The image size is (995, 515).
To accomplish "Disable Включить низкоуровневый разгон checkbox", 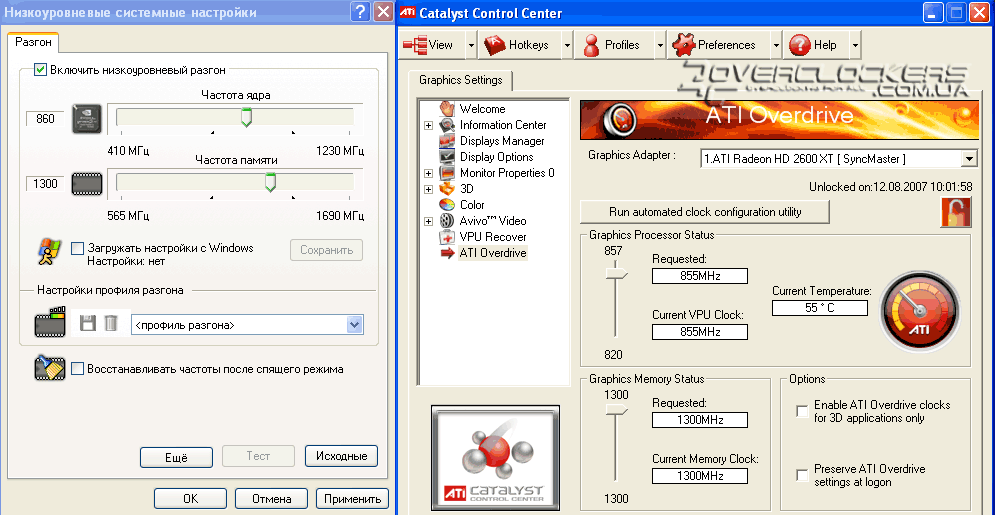I will click(41, 70).
